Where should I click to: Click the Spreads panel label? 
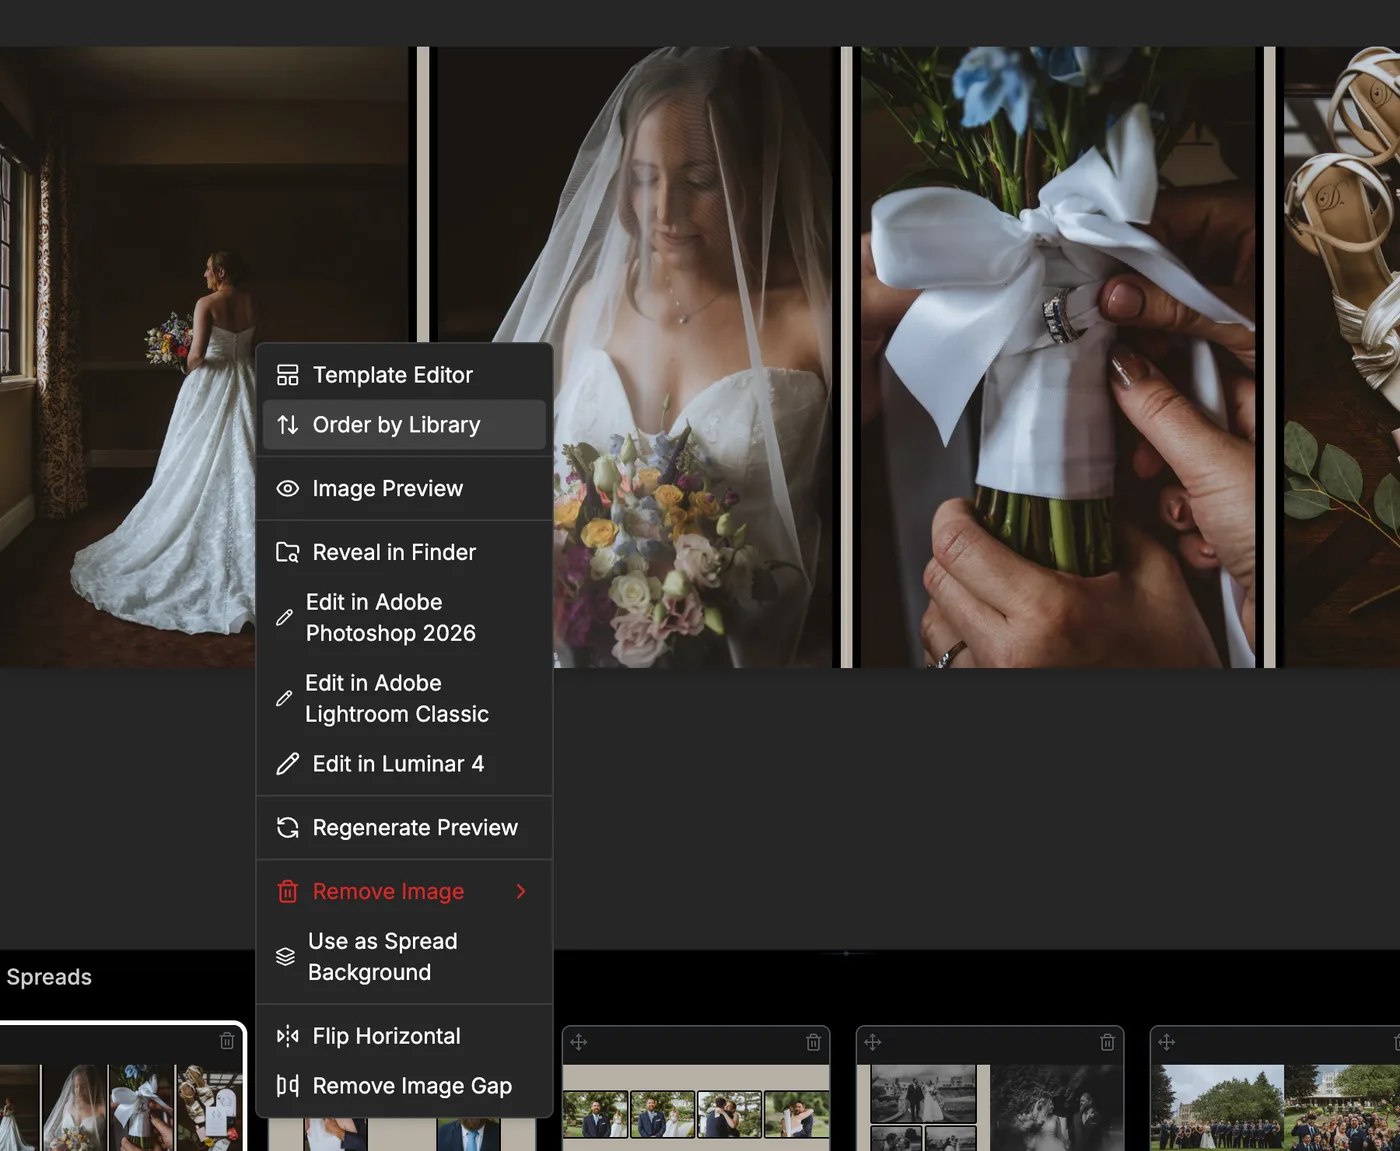tap(49, 977)
